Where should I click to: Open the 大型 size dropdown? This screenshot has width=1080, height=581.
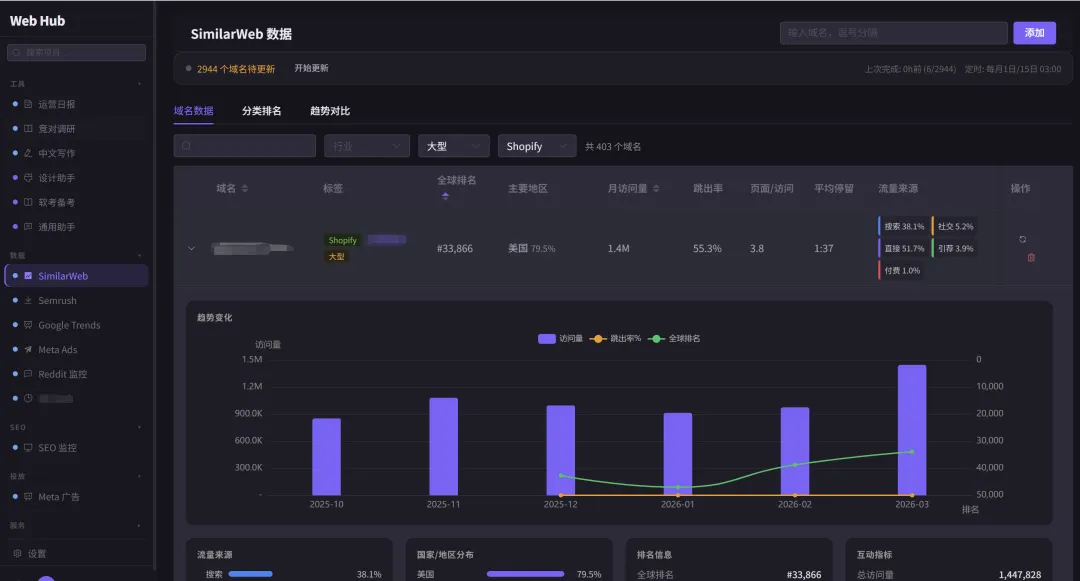pyautogui.click(x=454, y=146)
